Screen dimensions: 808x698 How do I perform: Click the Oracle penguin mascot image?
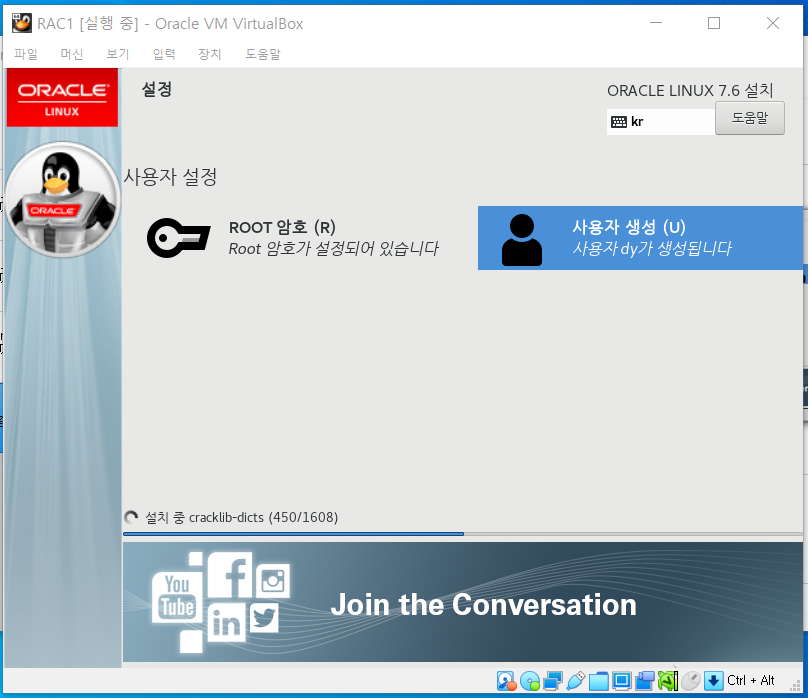tap(62, 200)
